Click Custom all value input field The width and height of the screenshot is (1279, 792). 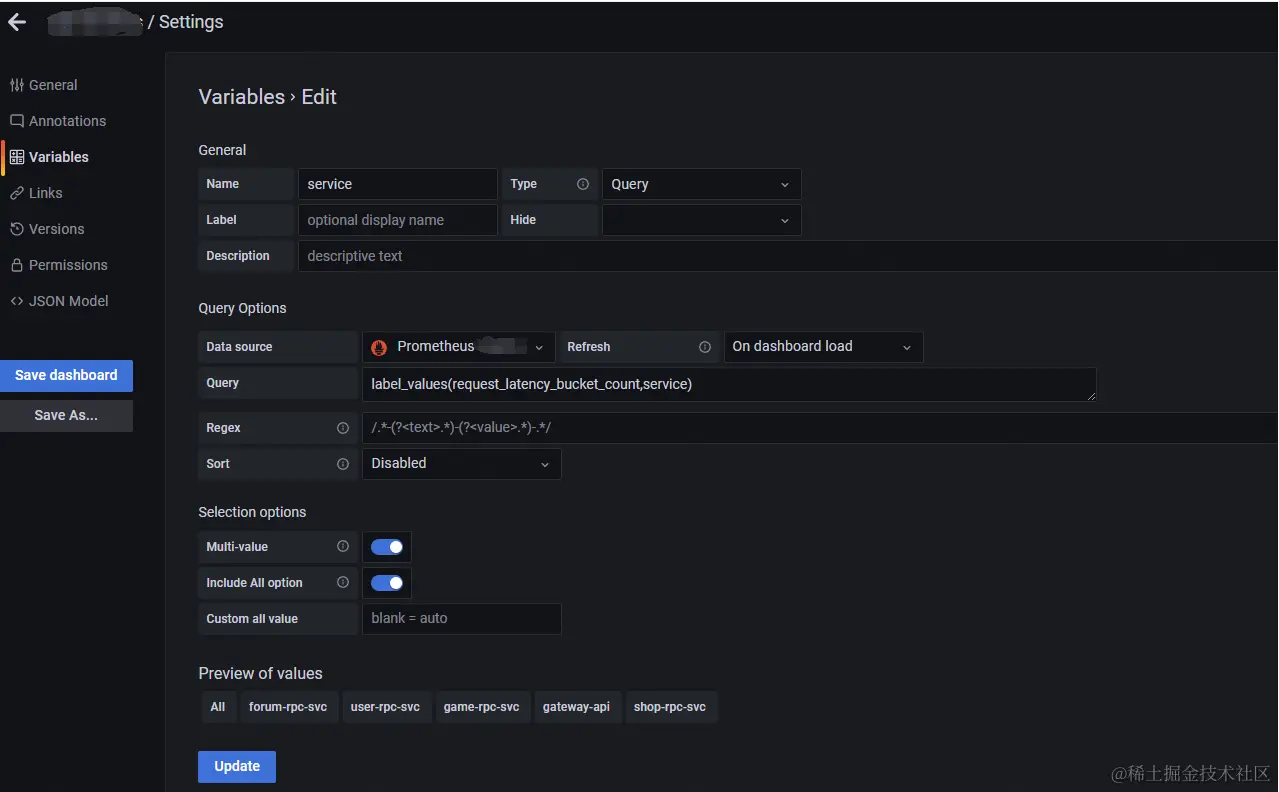(461, 619)
